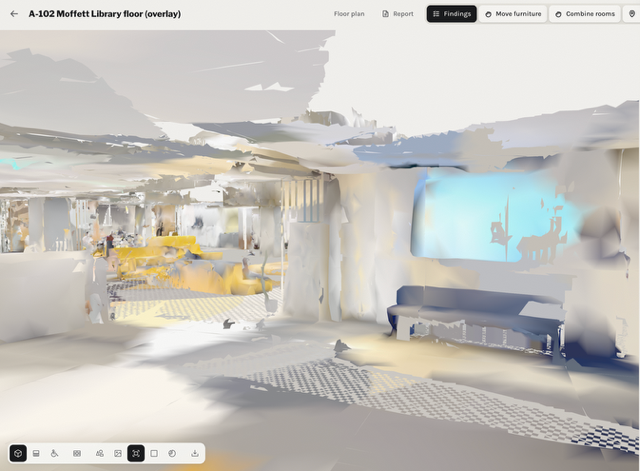This screenshot has width=640, height=471.
Task: Click the Move furniture button
Action: (513, 14)
